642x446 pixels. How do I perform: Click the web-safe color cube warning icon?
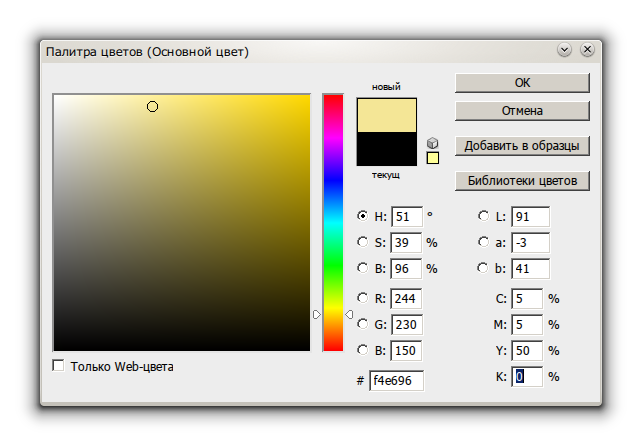point(432,143)
